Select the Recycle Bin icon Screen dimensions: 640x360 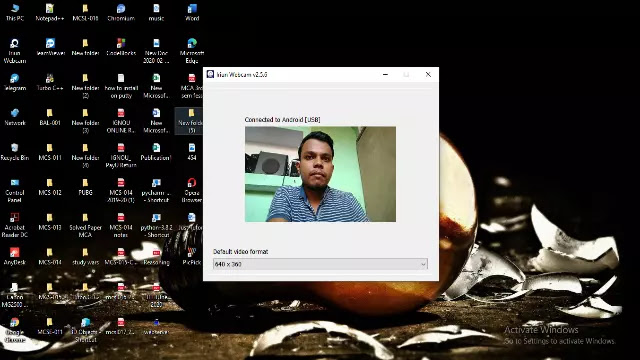[x=15, y=152]
